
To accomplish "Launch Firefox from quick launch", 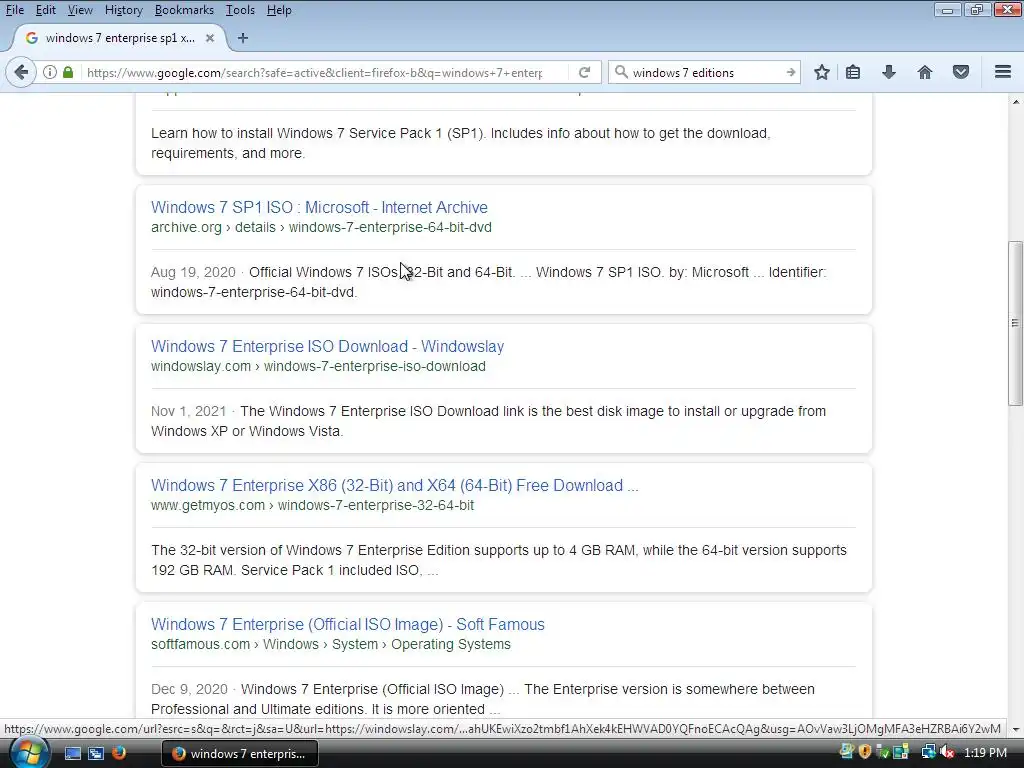I will (x=119, y=754).
